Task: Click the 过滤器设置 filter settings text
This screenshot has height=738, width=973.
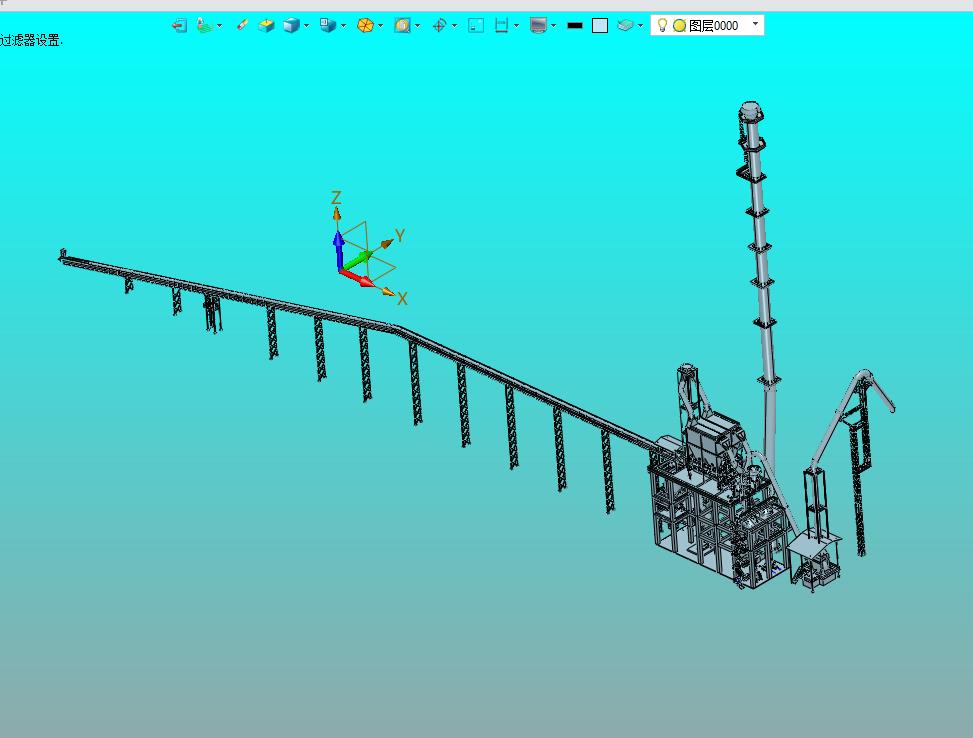Action: [x=31, y=41]
